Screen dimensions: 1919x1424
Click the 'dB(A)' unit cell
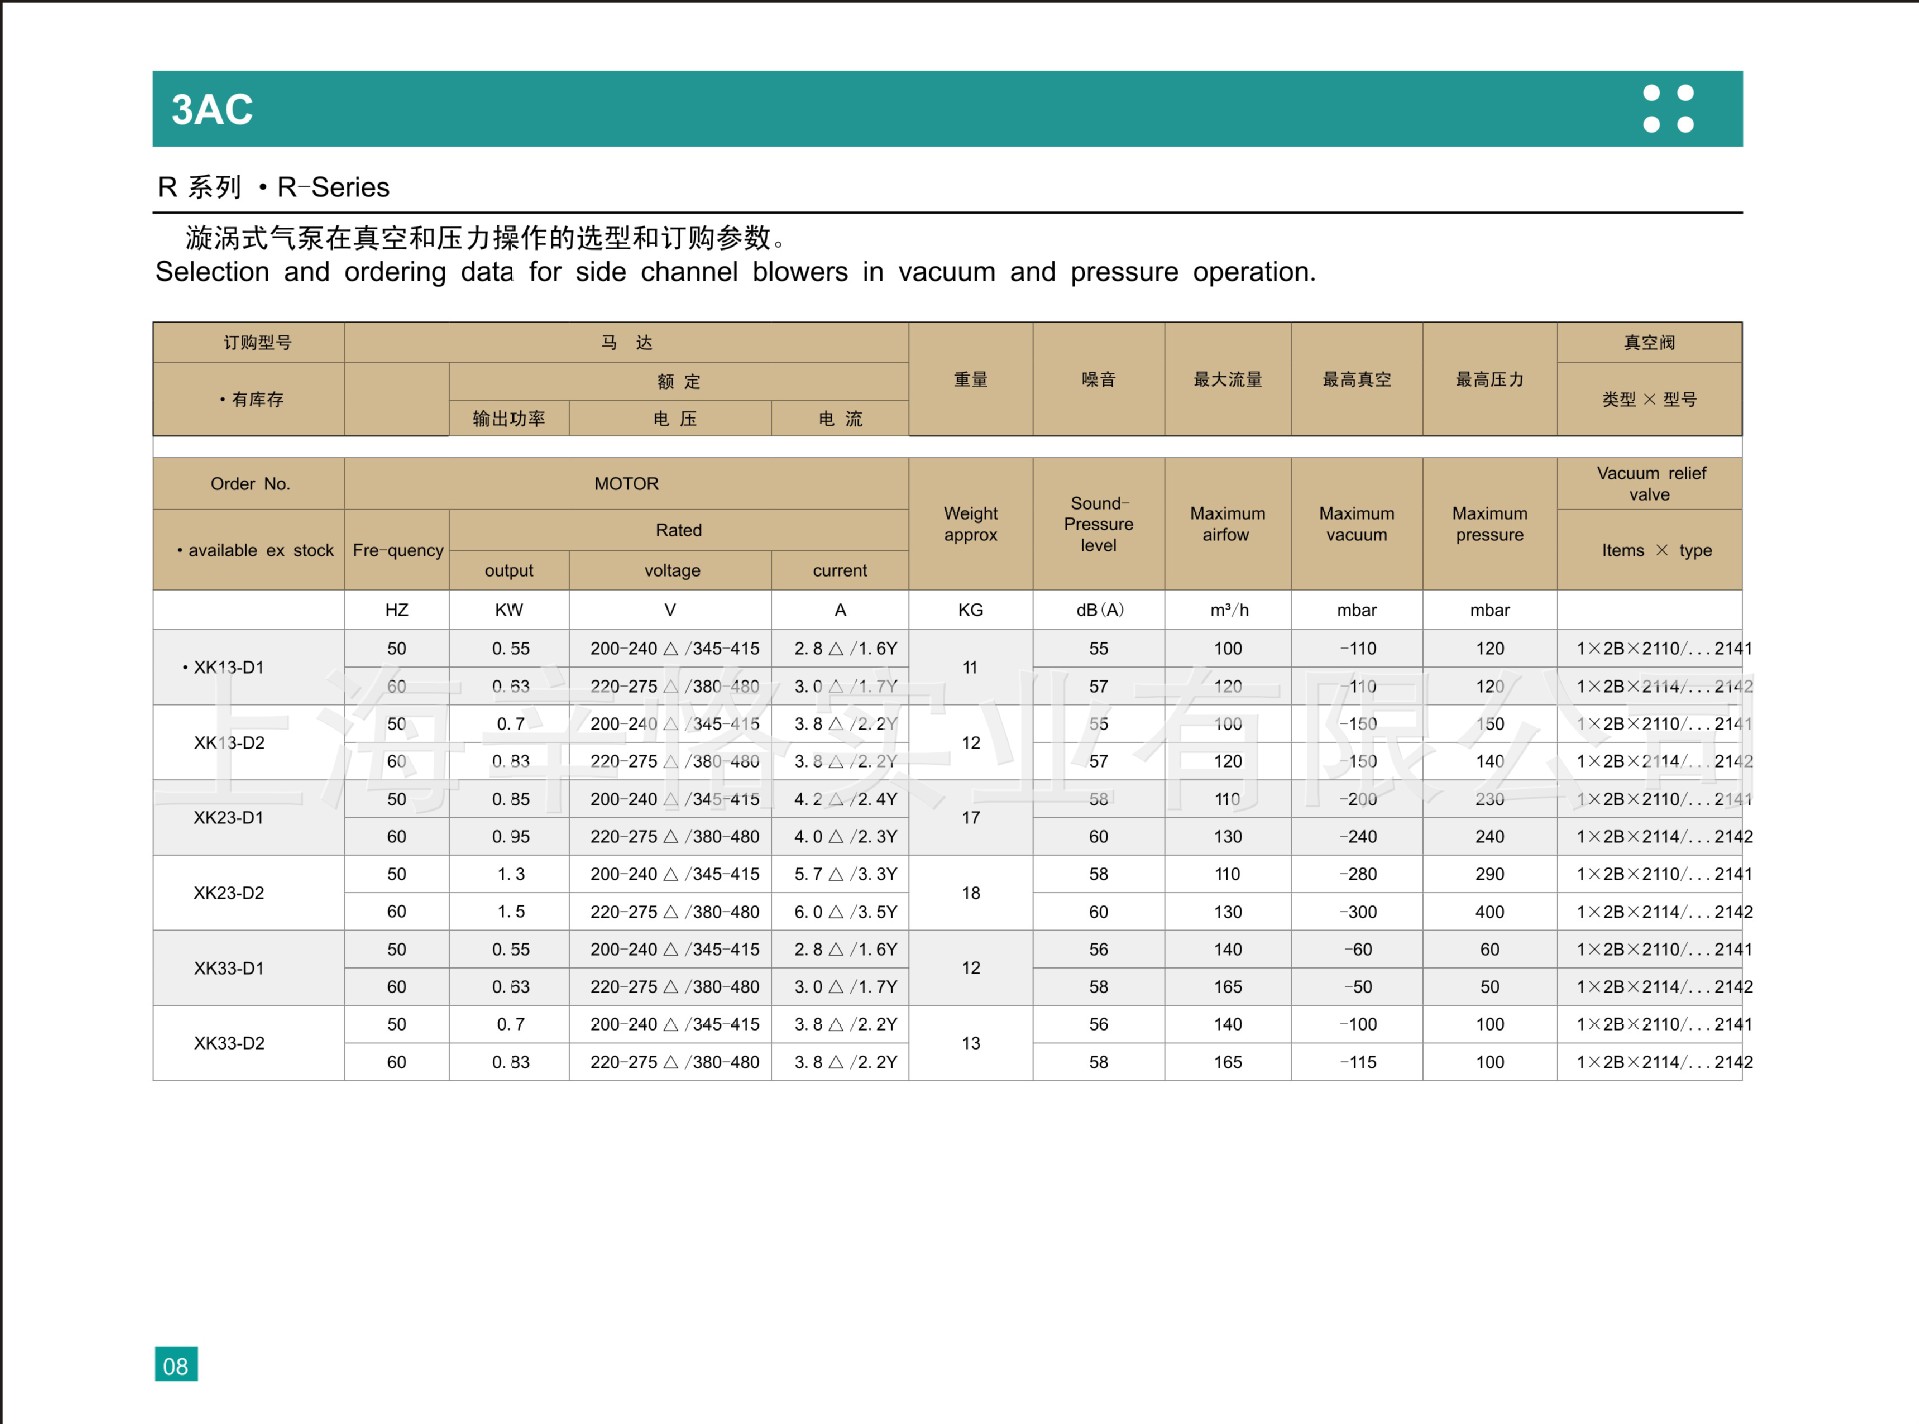pyautogui.click(x=1099, y=610)
